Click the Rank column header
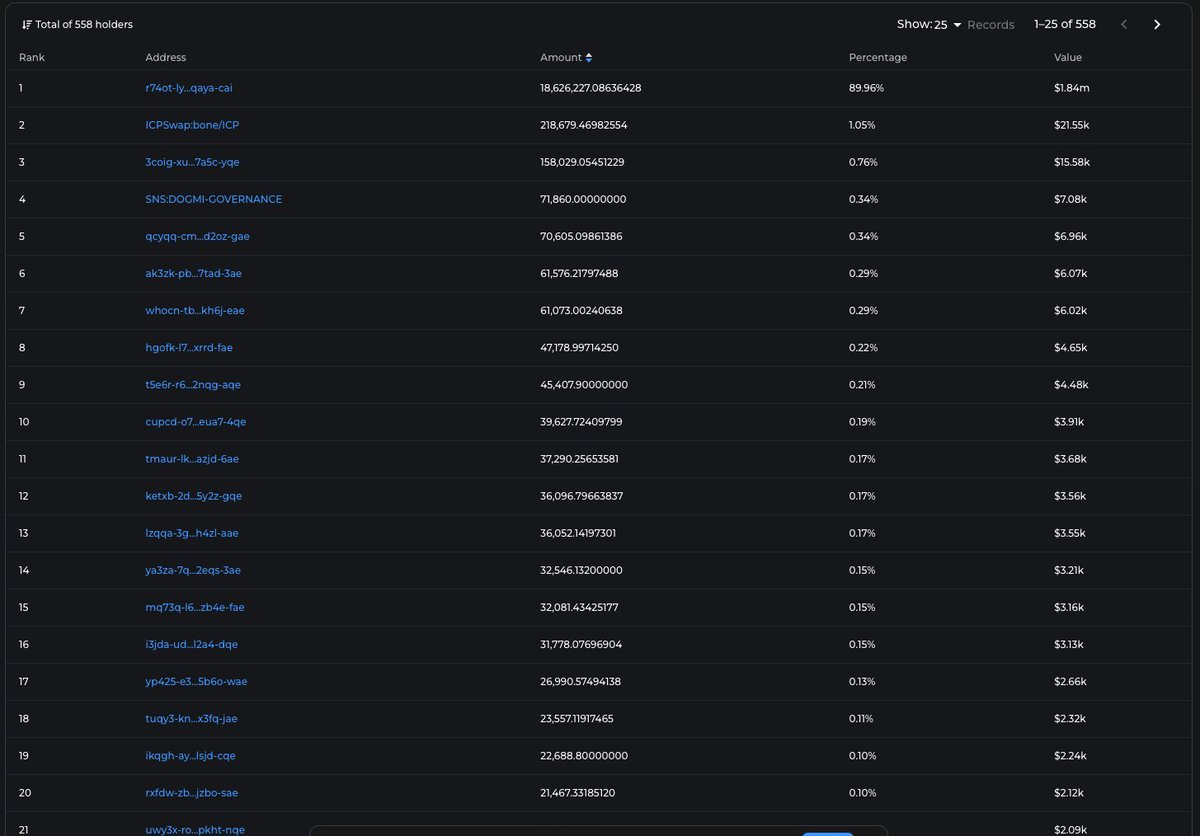This screenshot has height=836, width=1200. pyautogui.click(x=32, y=57)
